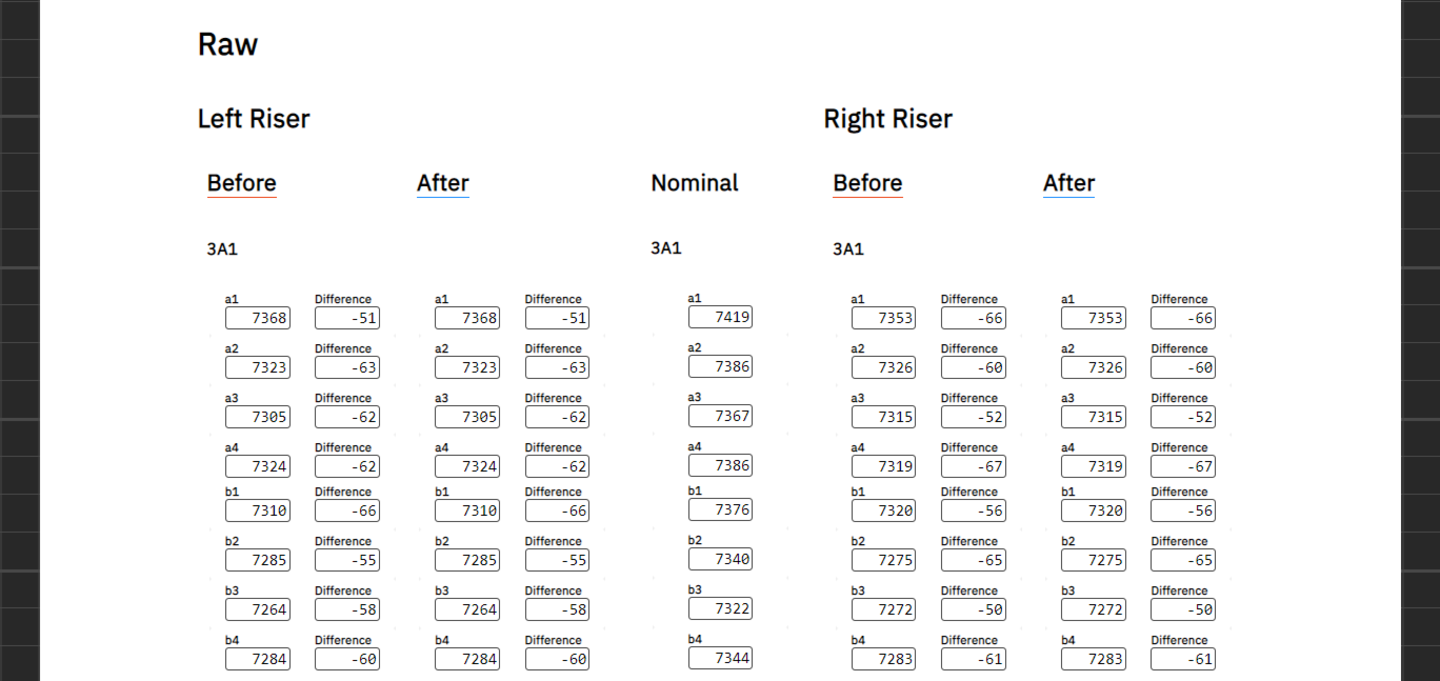The image size is (1440, 681).
Task: Select the Difference field showing -51 beside a1
Action: click(347, 318)
